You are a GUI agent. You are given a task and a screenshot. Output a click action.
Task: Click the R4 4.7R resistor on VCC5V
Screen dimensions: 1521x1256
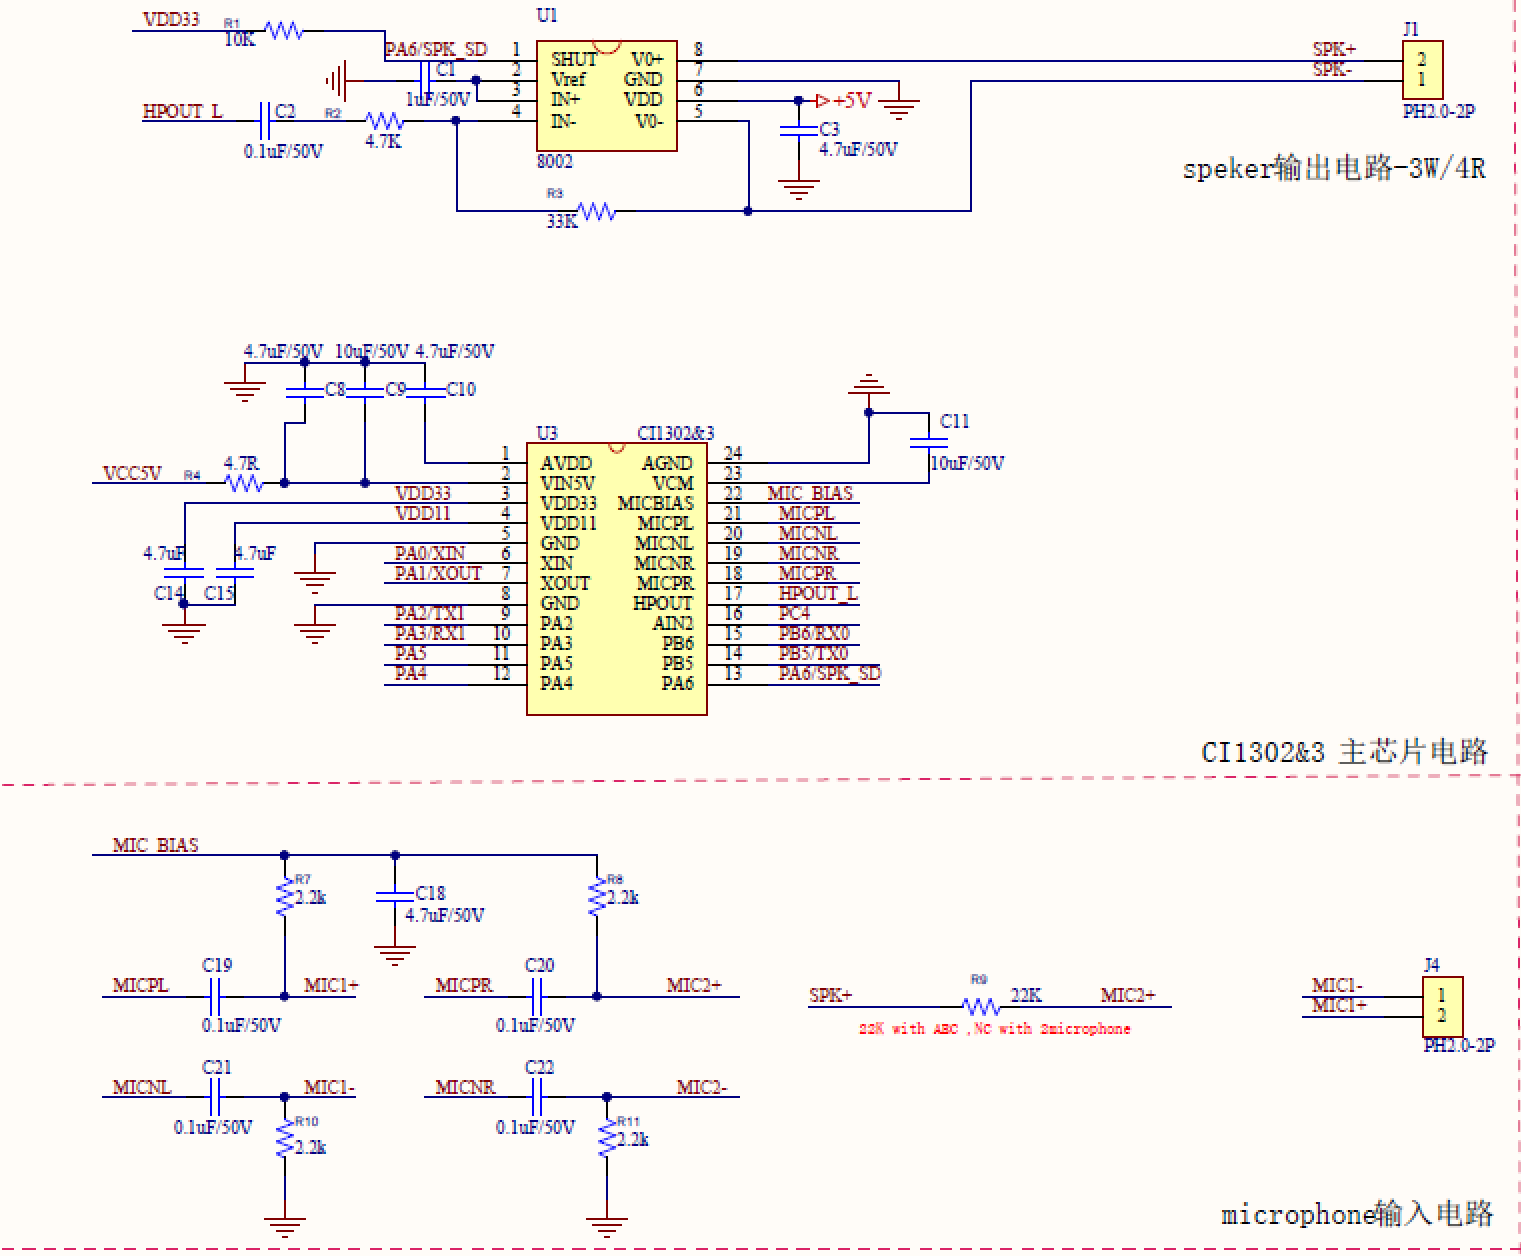coord(244,483)
